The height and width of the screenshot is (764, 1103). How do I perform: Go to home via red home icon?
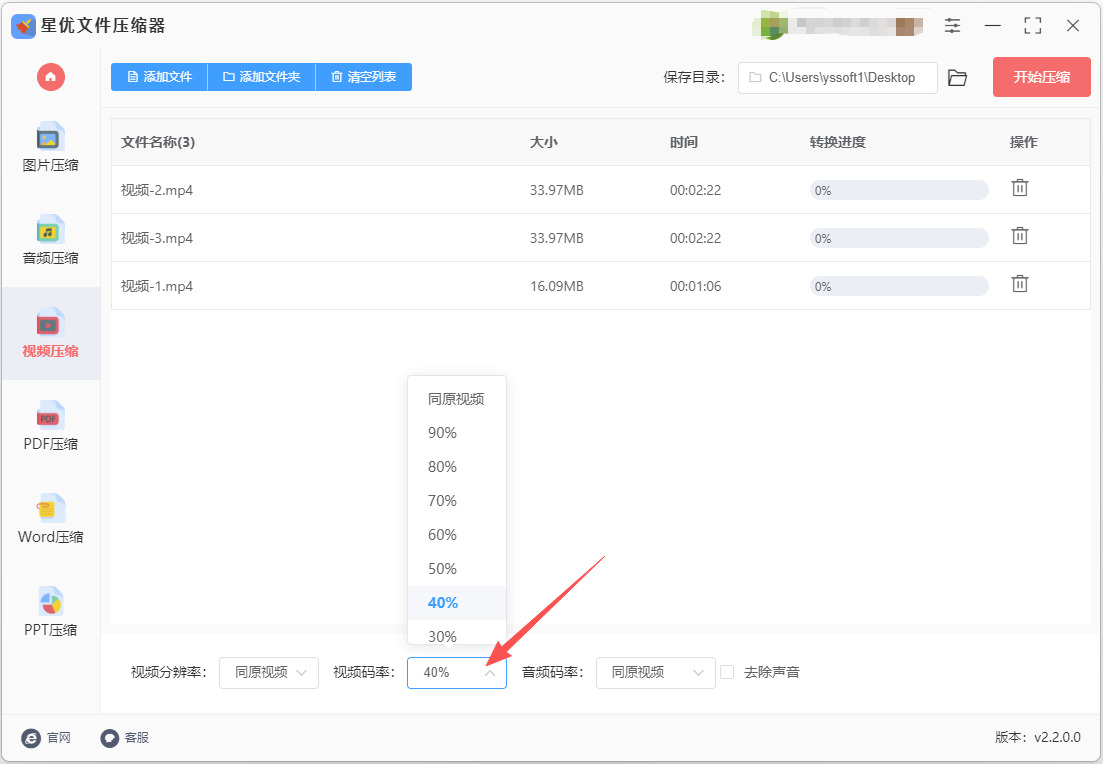tap(51, 77)
